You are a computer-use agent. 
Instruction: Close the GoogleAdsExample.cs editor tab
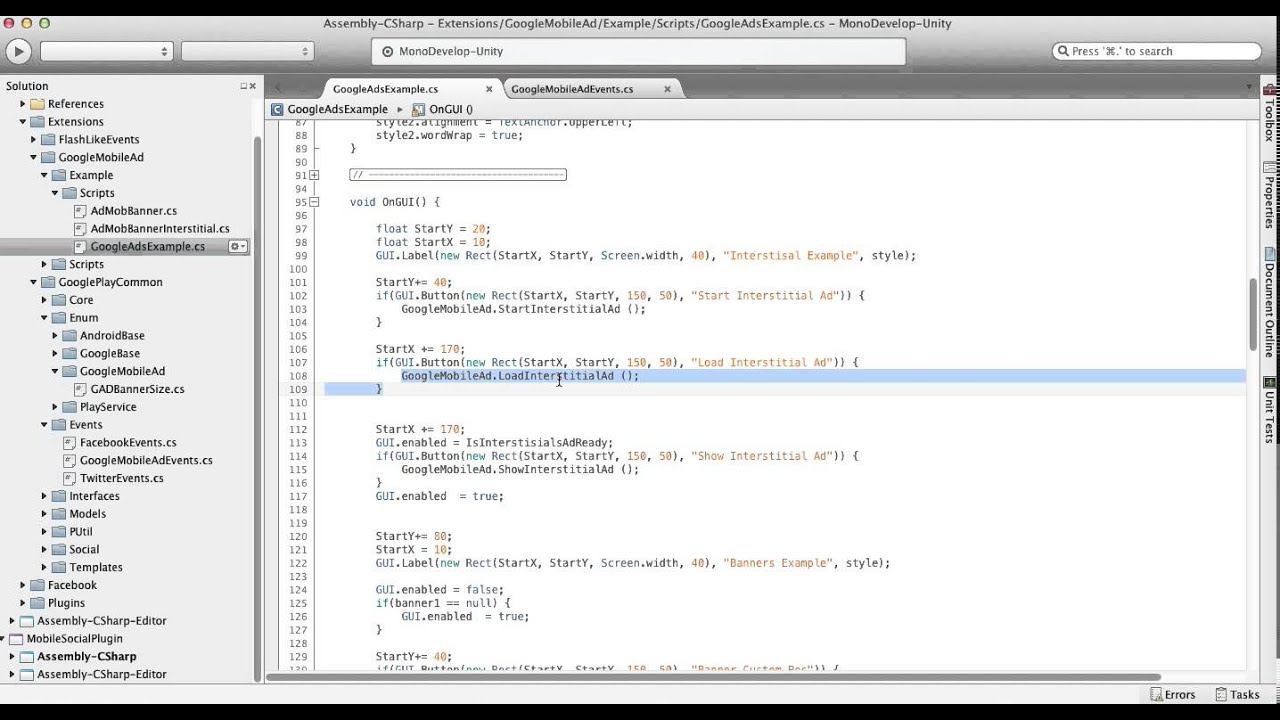(x=489, y=89)
